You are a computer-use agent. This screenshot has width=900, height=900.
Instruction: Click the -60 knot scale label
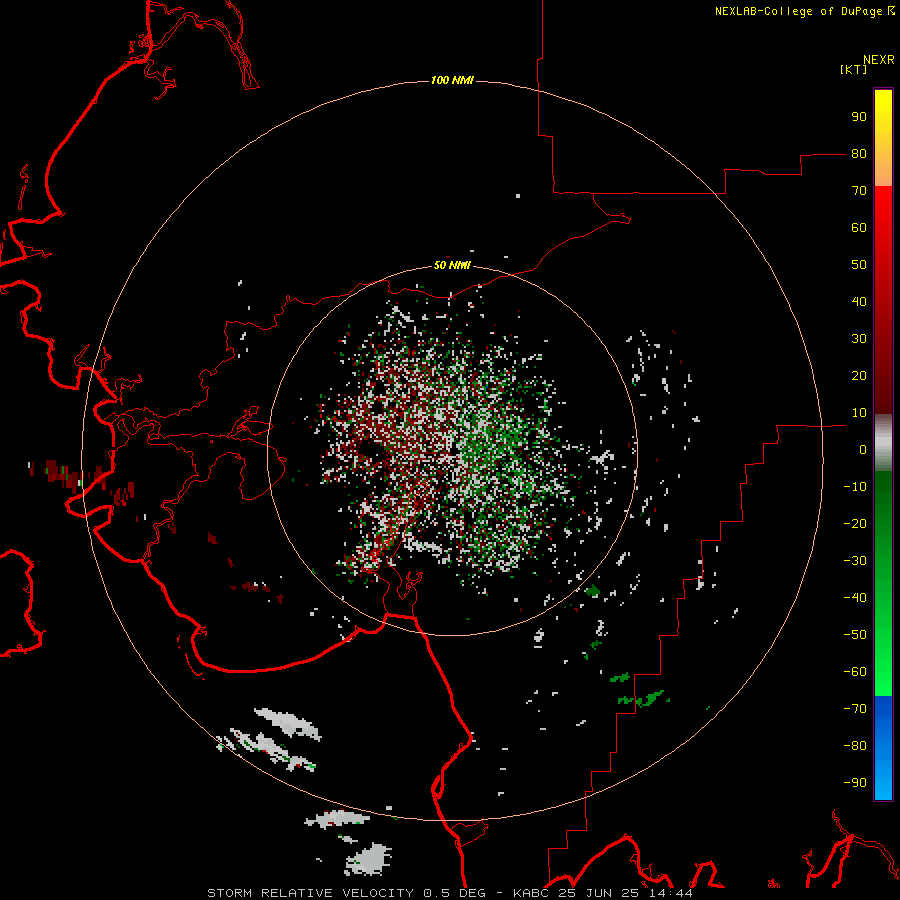(855, 672)
